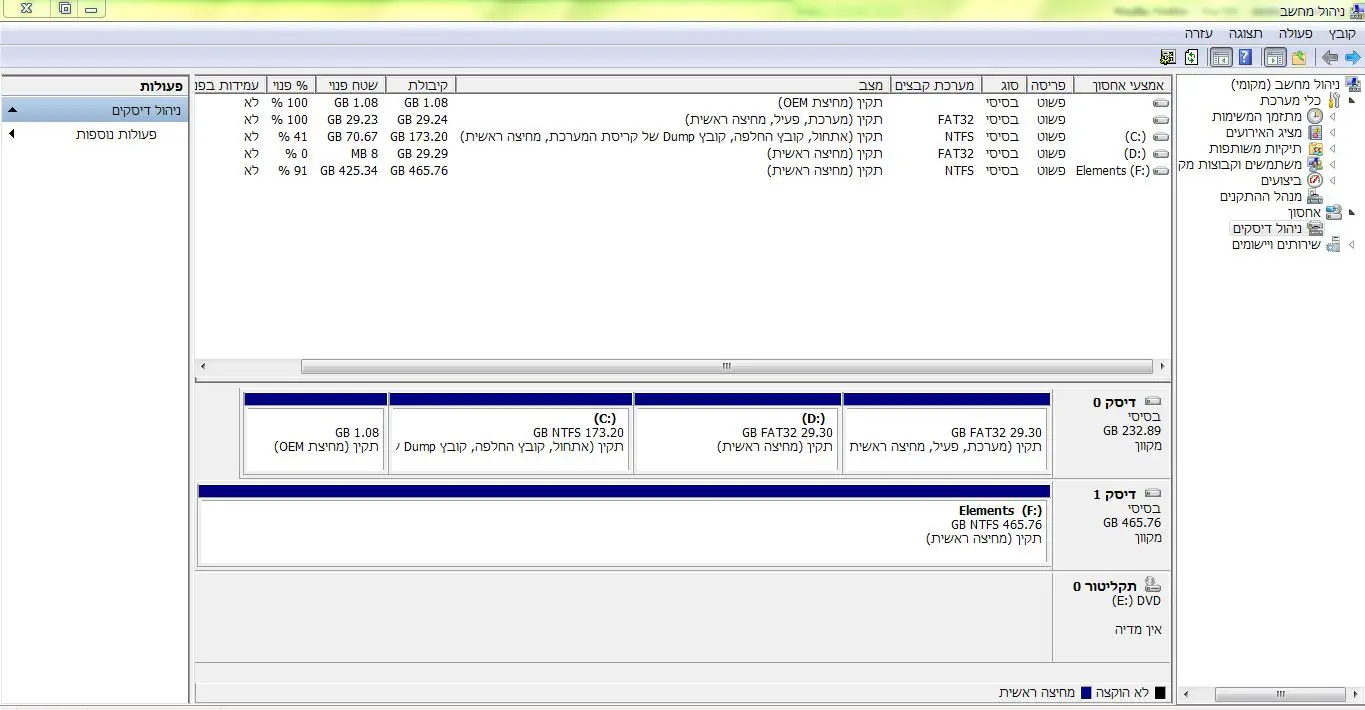Open the Performance node (ביצועים) in tree
This screenshot has height=710, width=1365.
1281,181
